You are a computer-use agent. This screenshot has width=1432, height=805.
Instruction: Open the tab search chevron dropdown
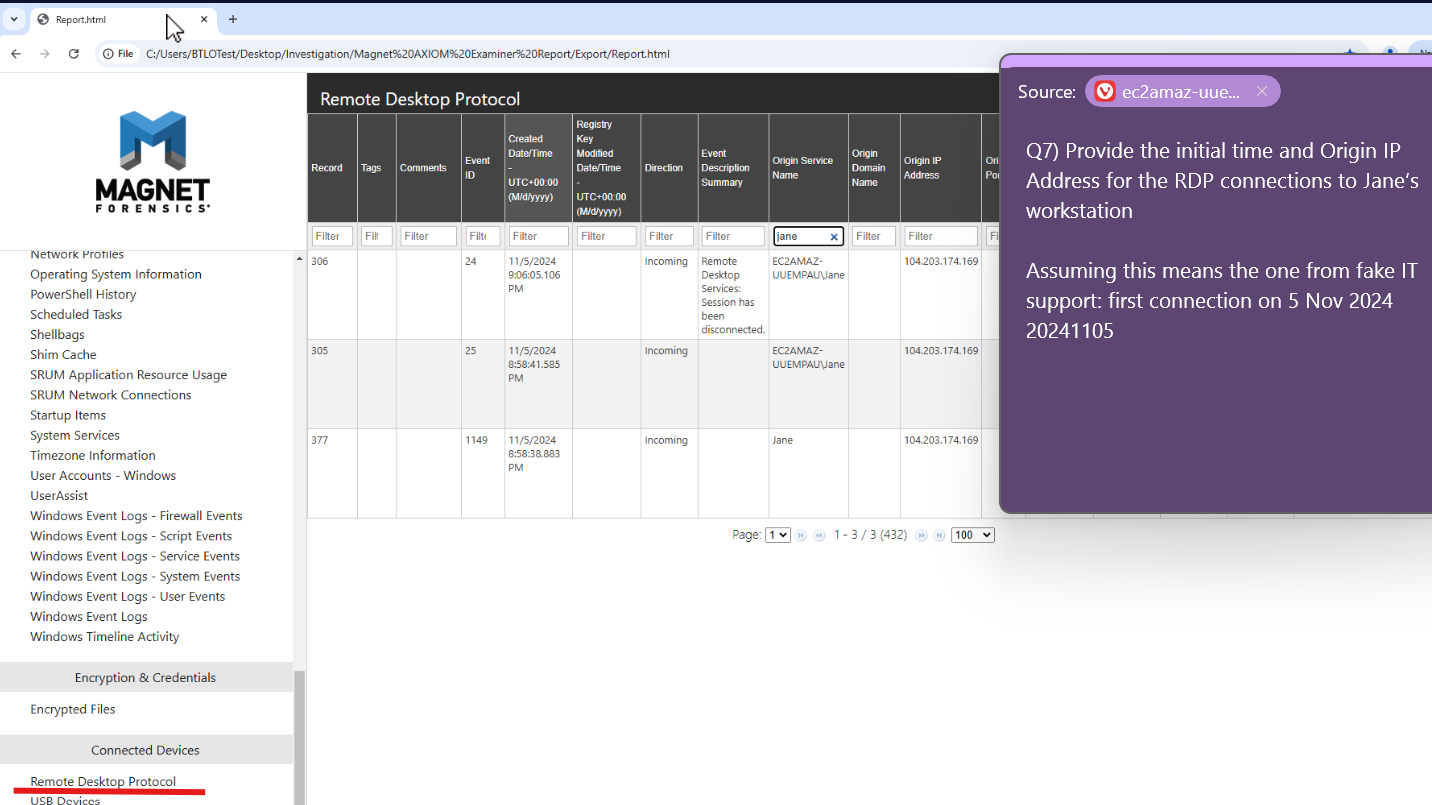14,19
